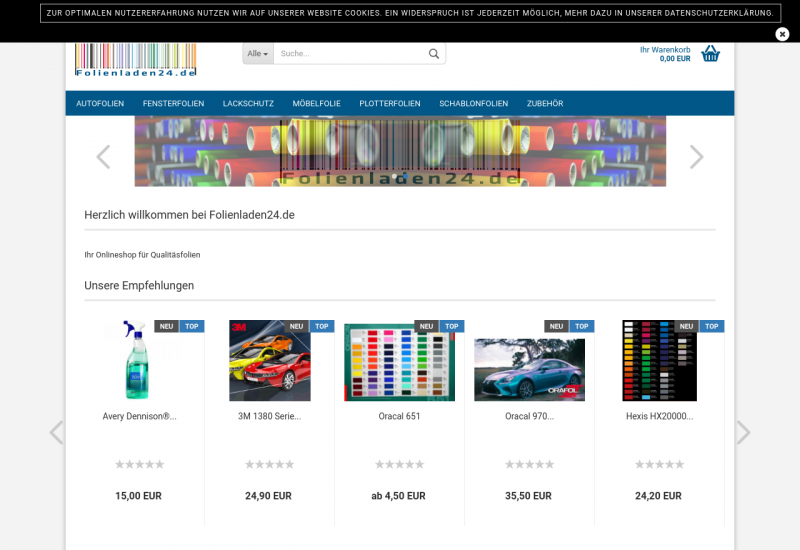Open the Autofolien menu
The width and height of the screenshot is (800, 550).
100,104
